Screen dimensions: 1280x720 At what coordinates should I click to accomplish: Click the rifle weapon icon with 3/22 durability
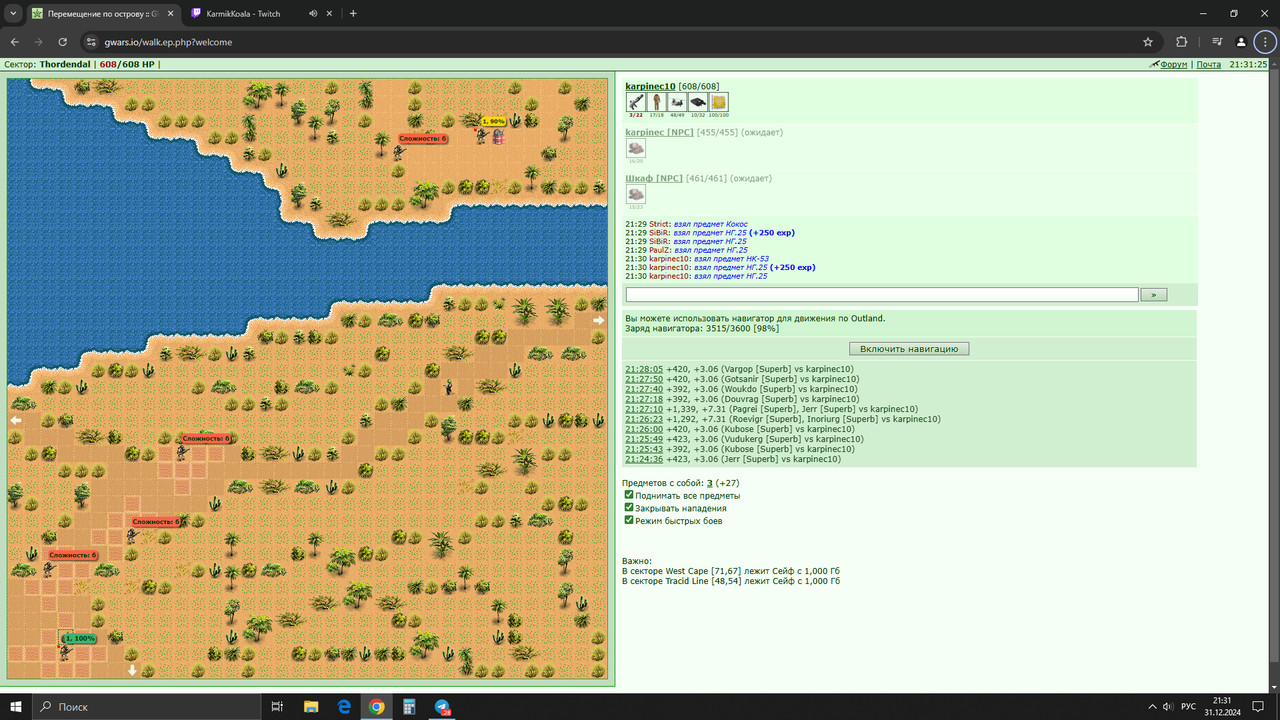[x=636, y=102]
